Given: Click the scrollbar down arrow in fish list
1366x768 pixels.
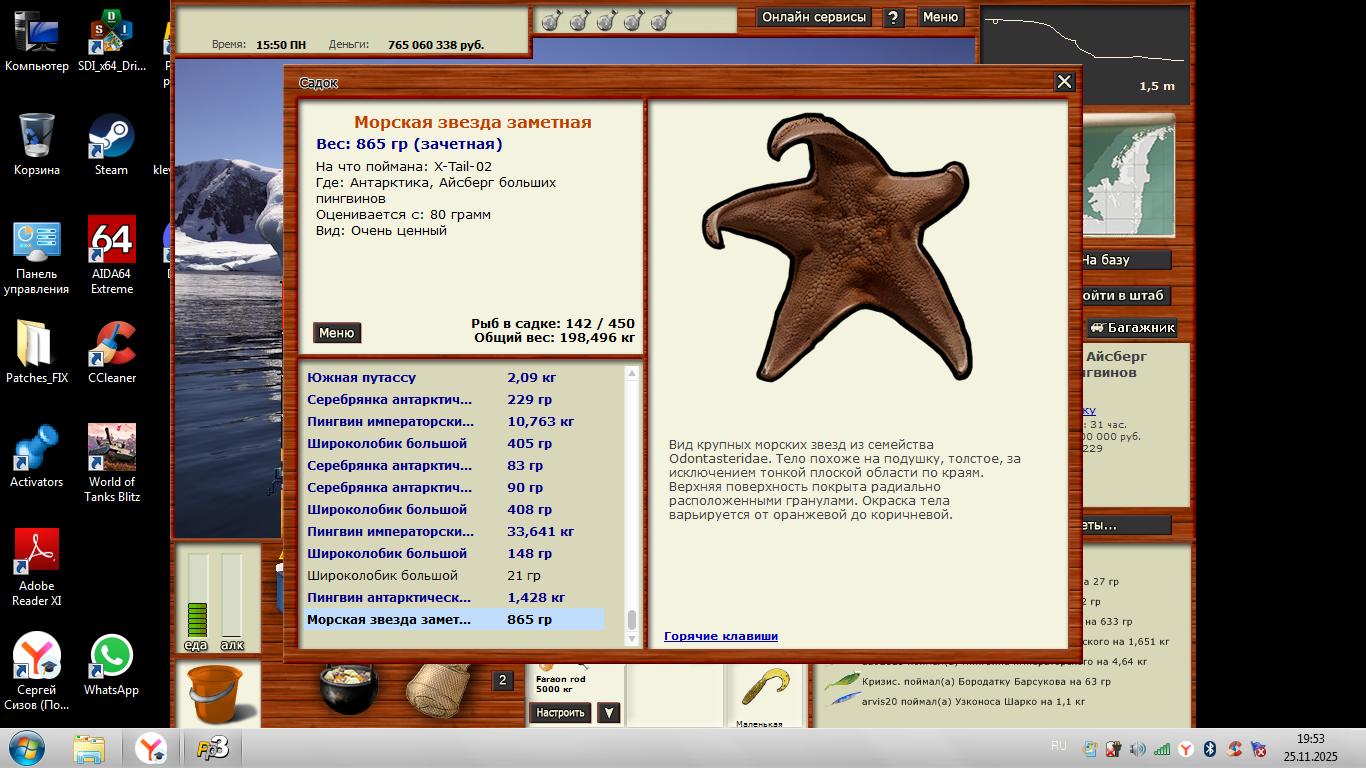Looking at the screenshot, I should [632, 639].
